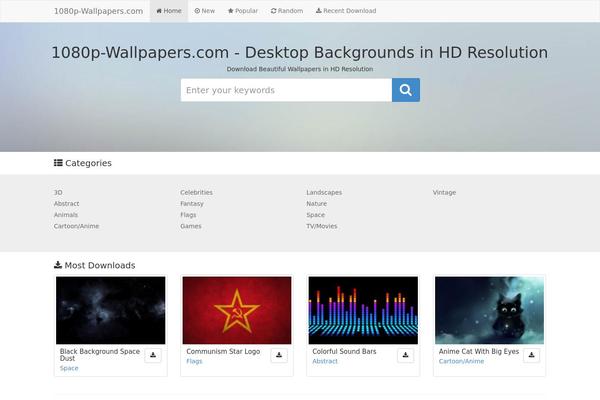
Task: Open Cartoon/Anime in Categories list
Action: click(77, 226)
